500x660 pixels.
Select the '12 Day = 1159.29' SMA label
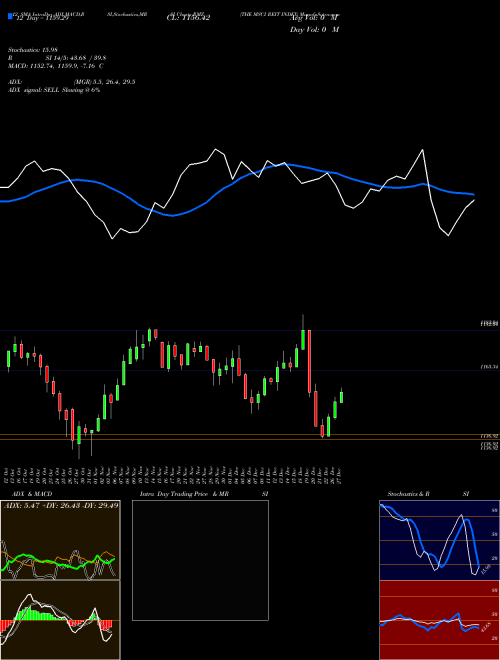pos(42,18)
